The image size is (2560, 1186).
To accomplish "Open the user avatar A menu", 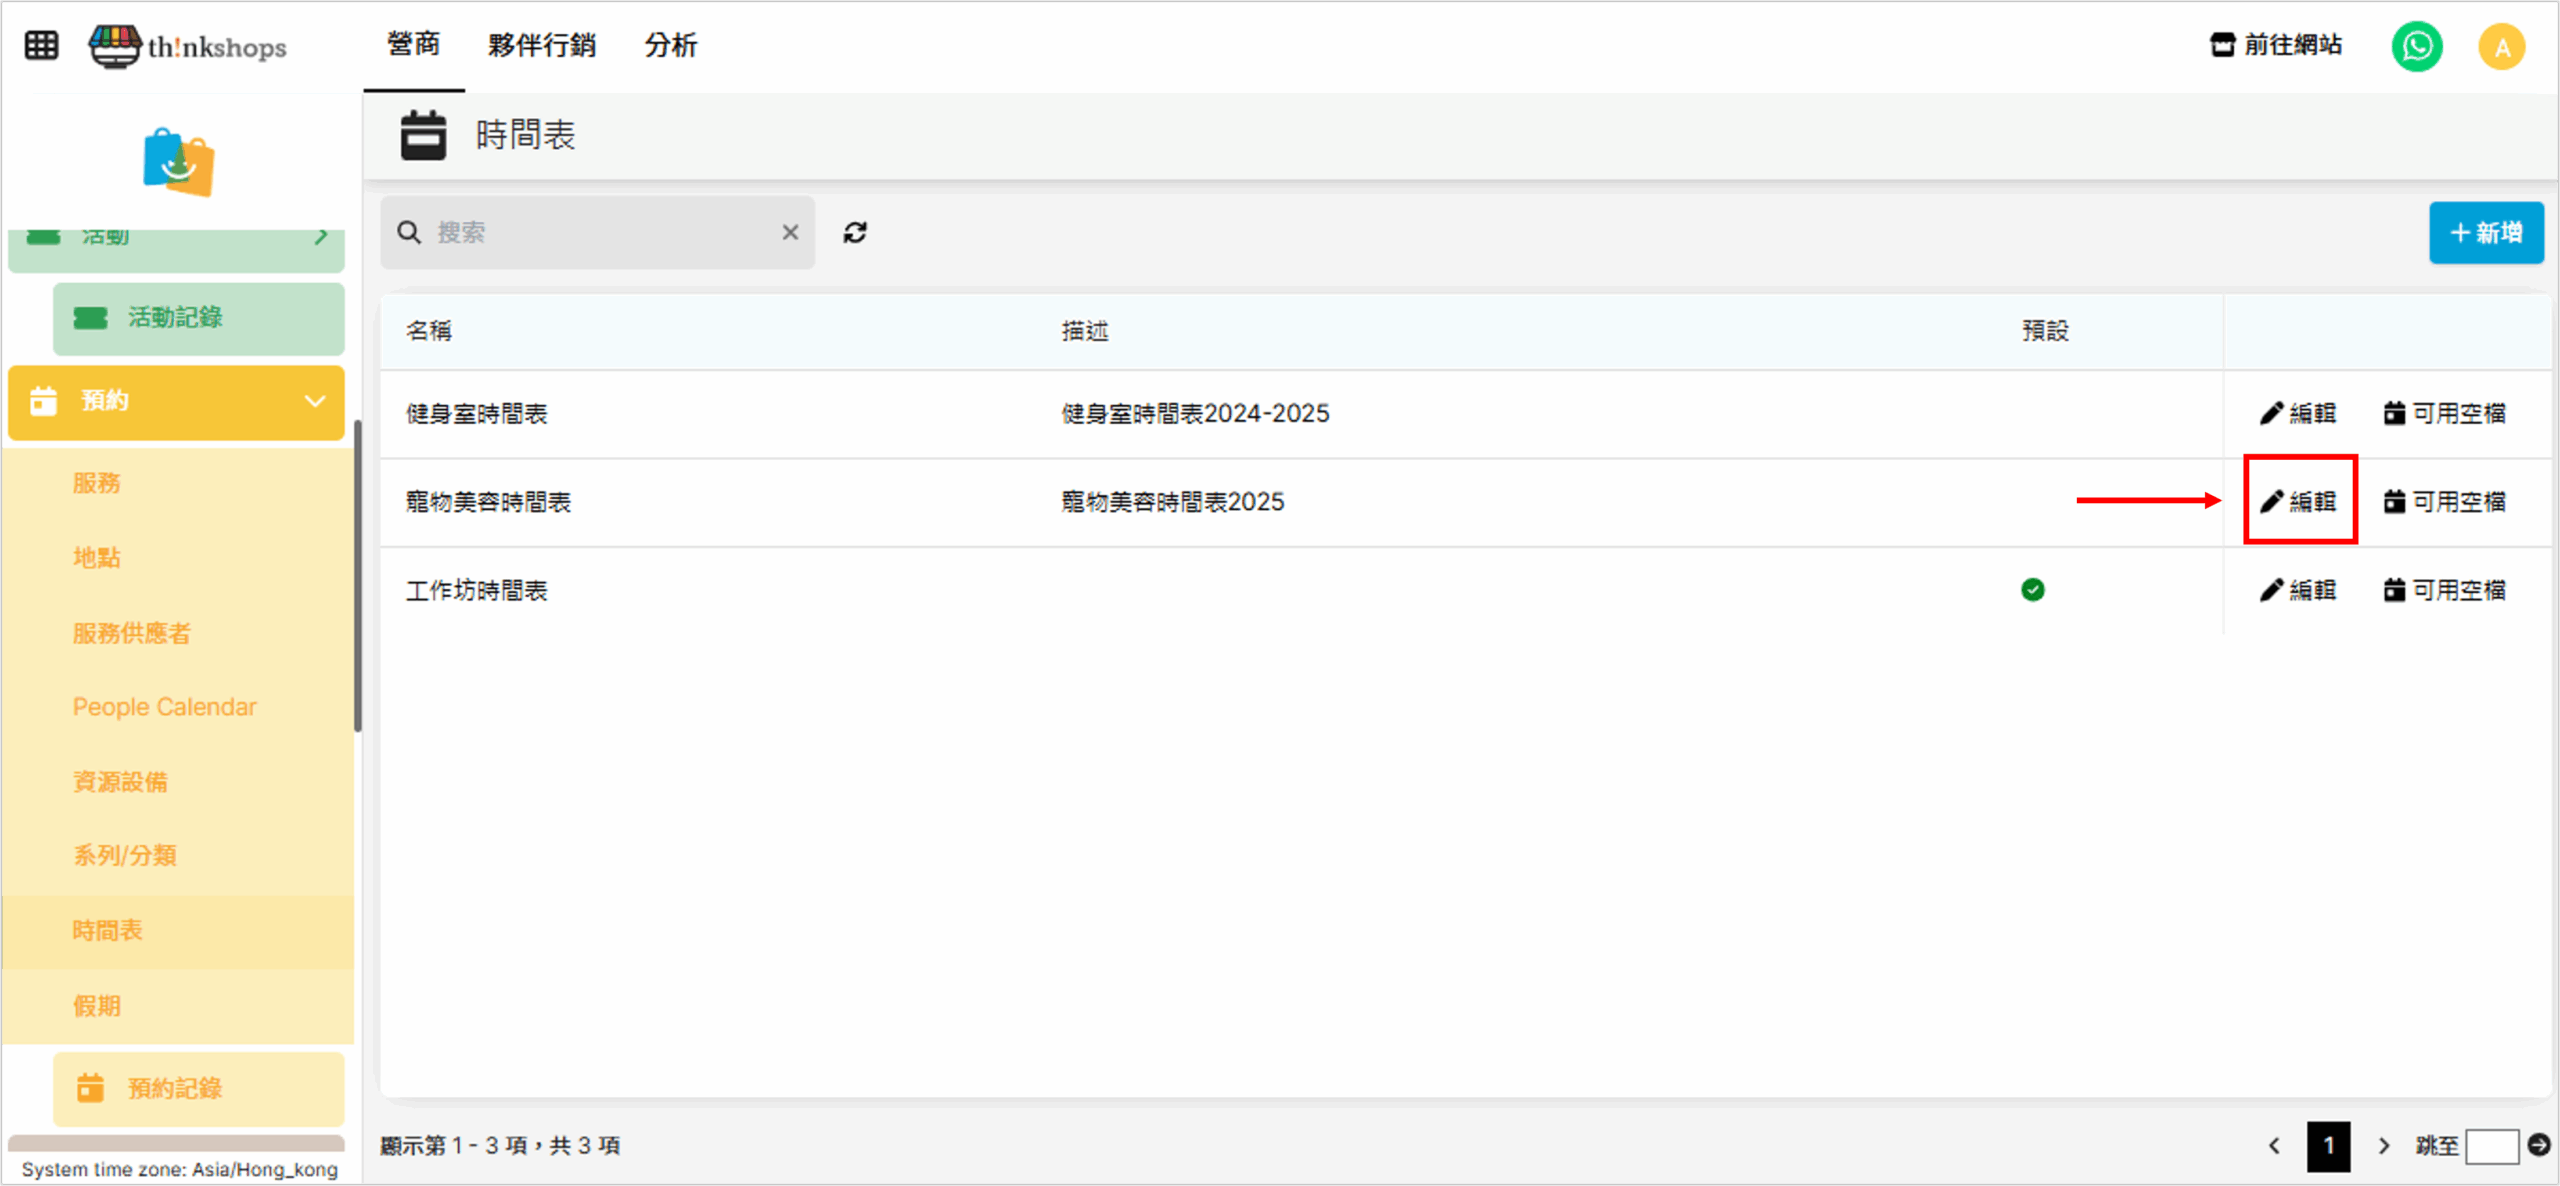I will click(x=2501, y=46).
